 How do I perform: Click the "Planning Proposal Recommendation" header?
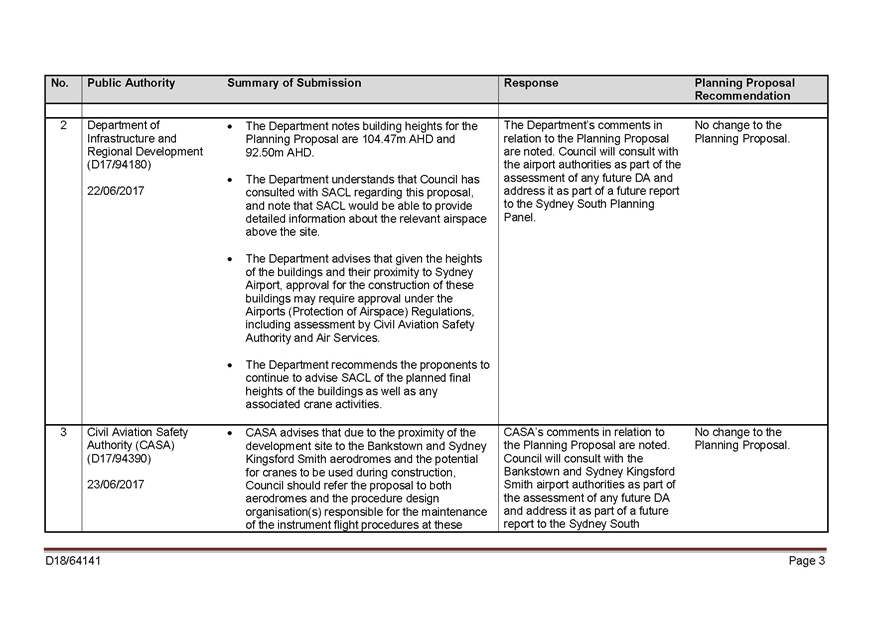(744, 90)
